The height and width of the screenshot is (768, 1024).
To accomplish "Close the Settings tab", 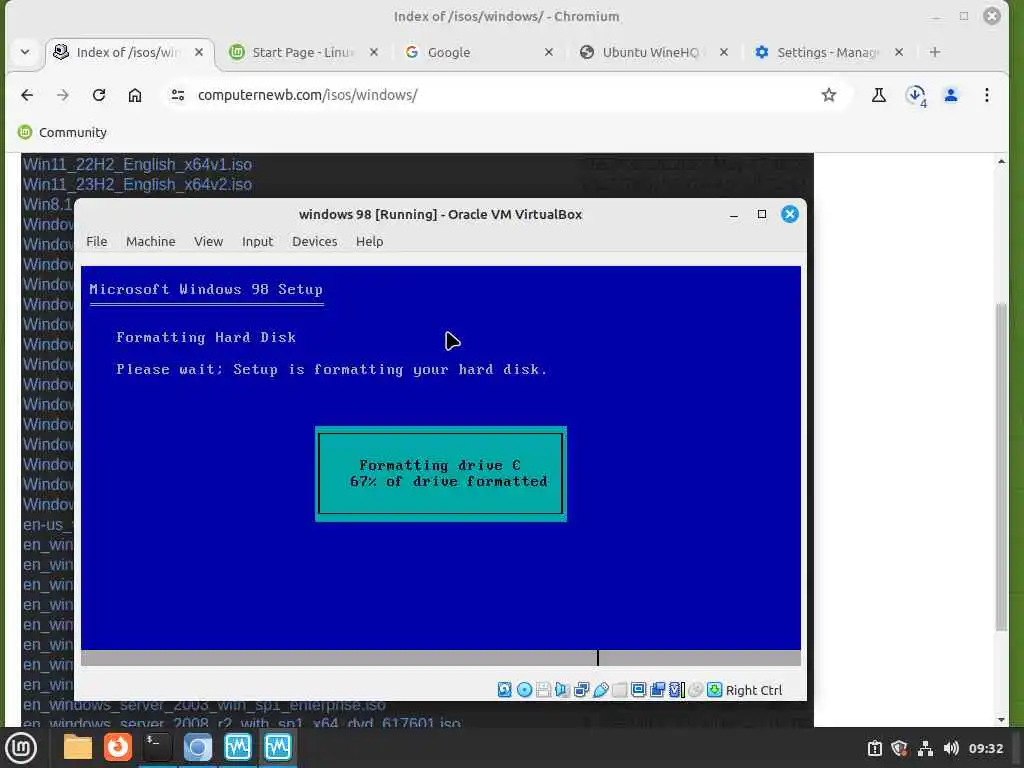I will (899, 52).
